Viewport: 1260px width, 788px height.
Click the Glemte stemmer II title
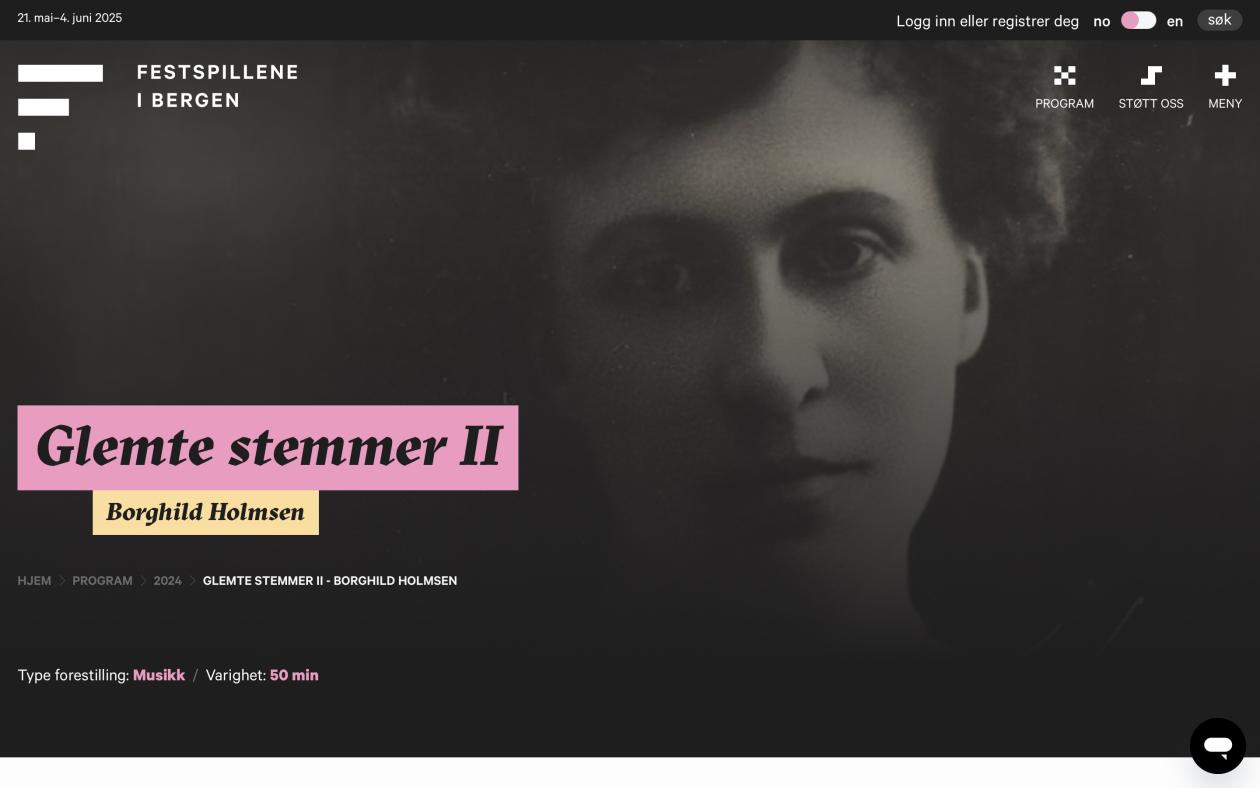(x=268, y=448)
